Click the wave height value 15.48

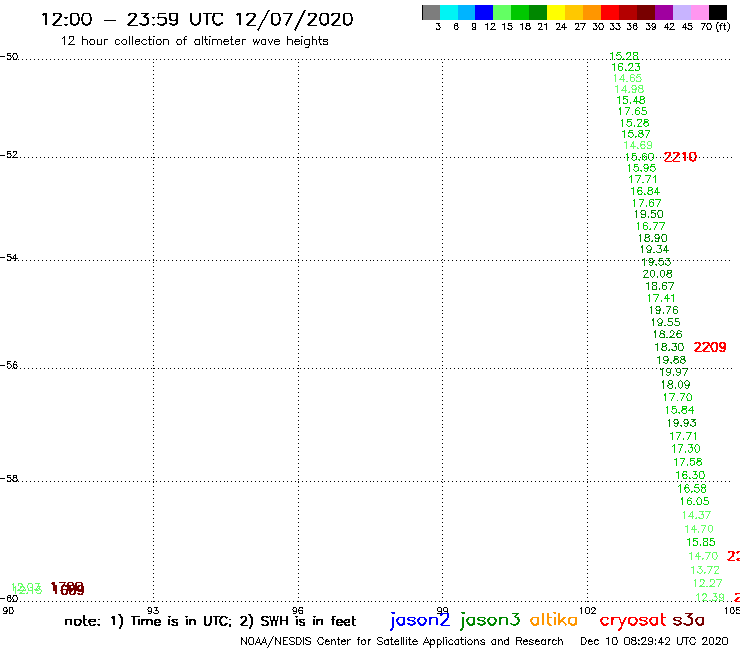coord(631,100)
